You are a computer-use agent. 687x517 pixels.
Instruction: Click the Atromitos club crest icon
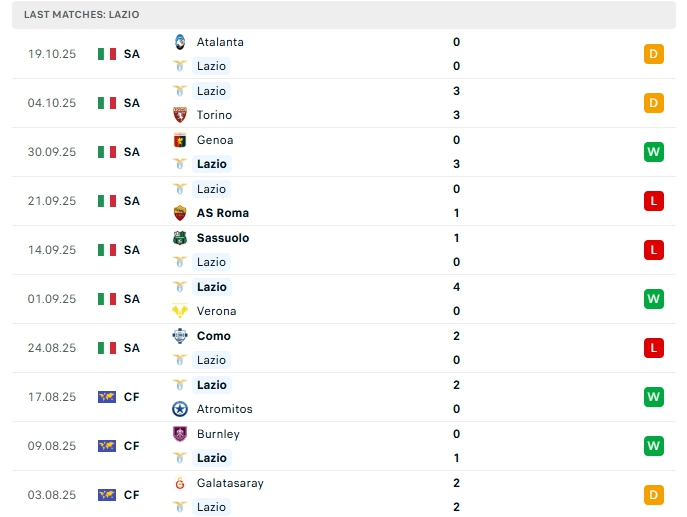click(180, 409)
